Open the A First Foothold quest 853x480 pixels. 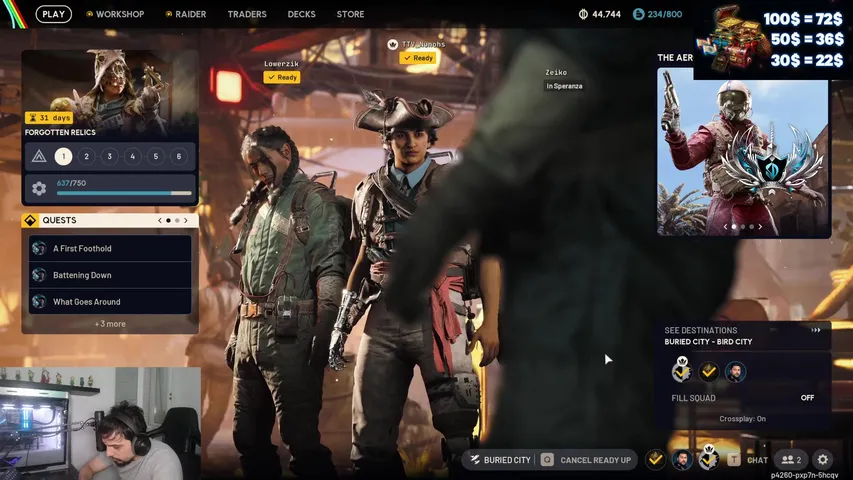(x=110, y=249)
